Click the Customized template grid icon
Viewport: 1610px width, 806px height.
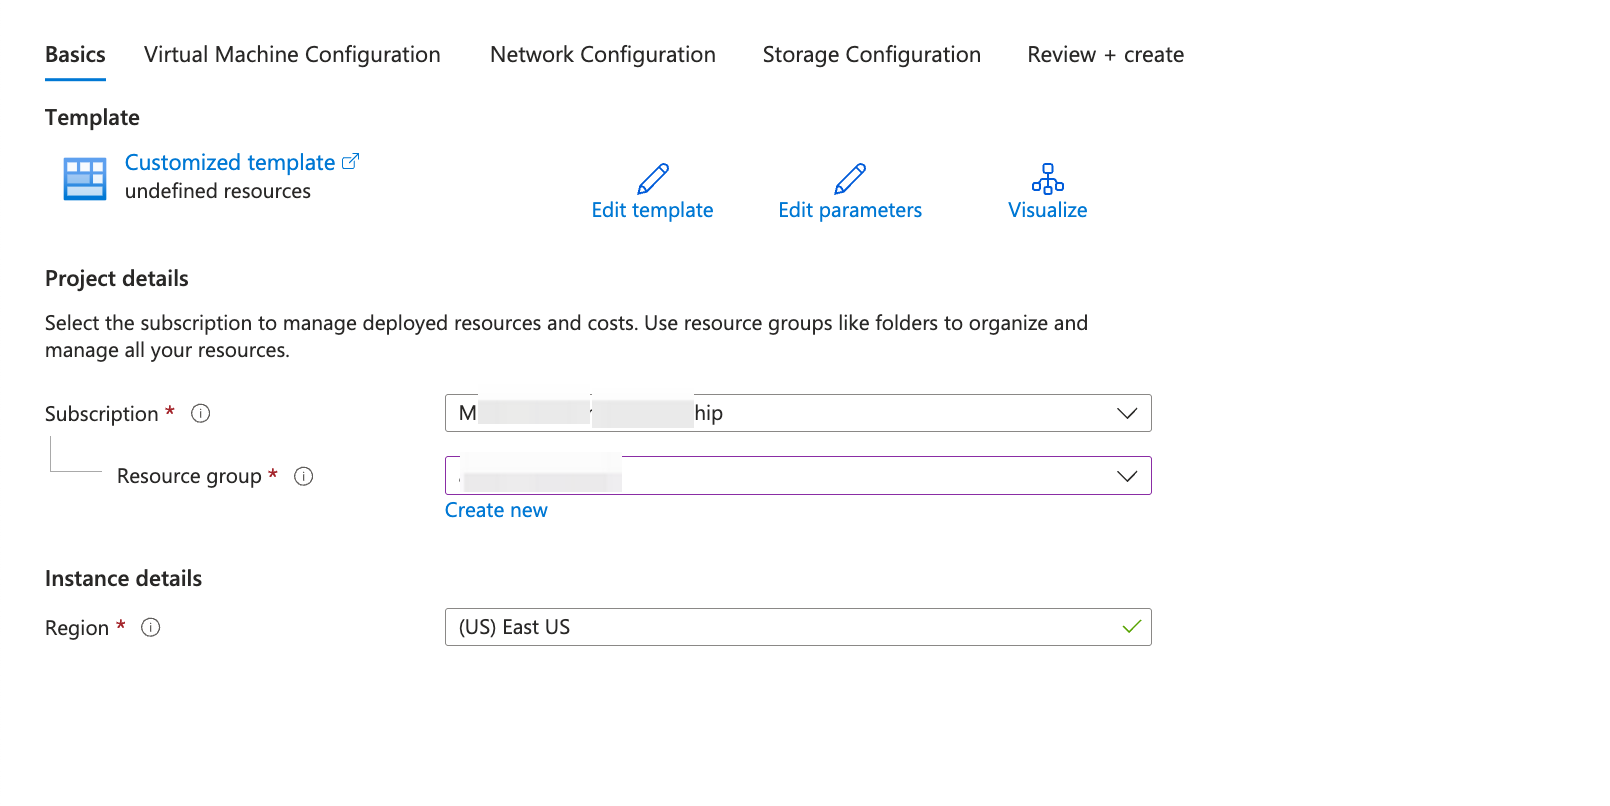(x=84, y=179)
